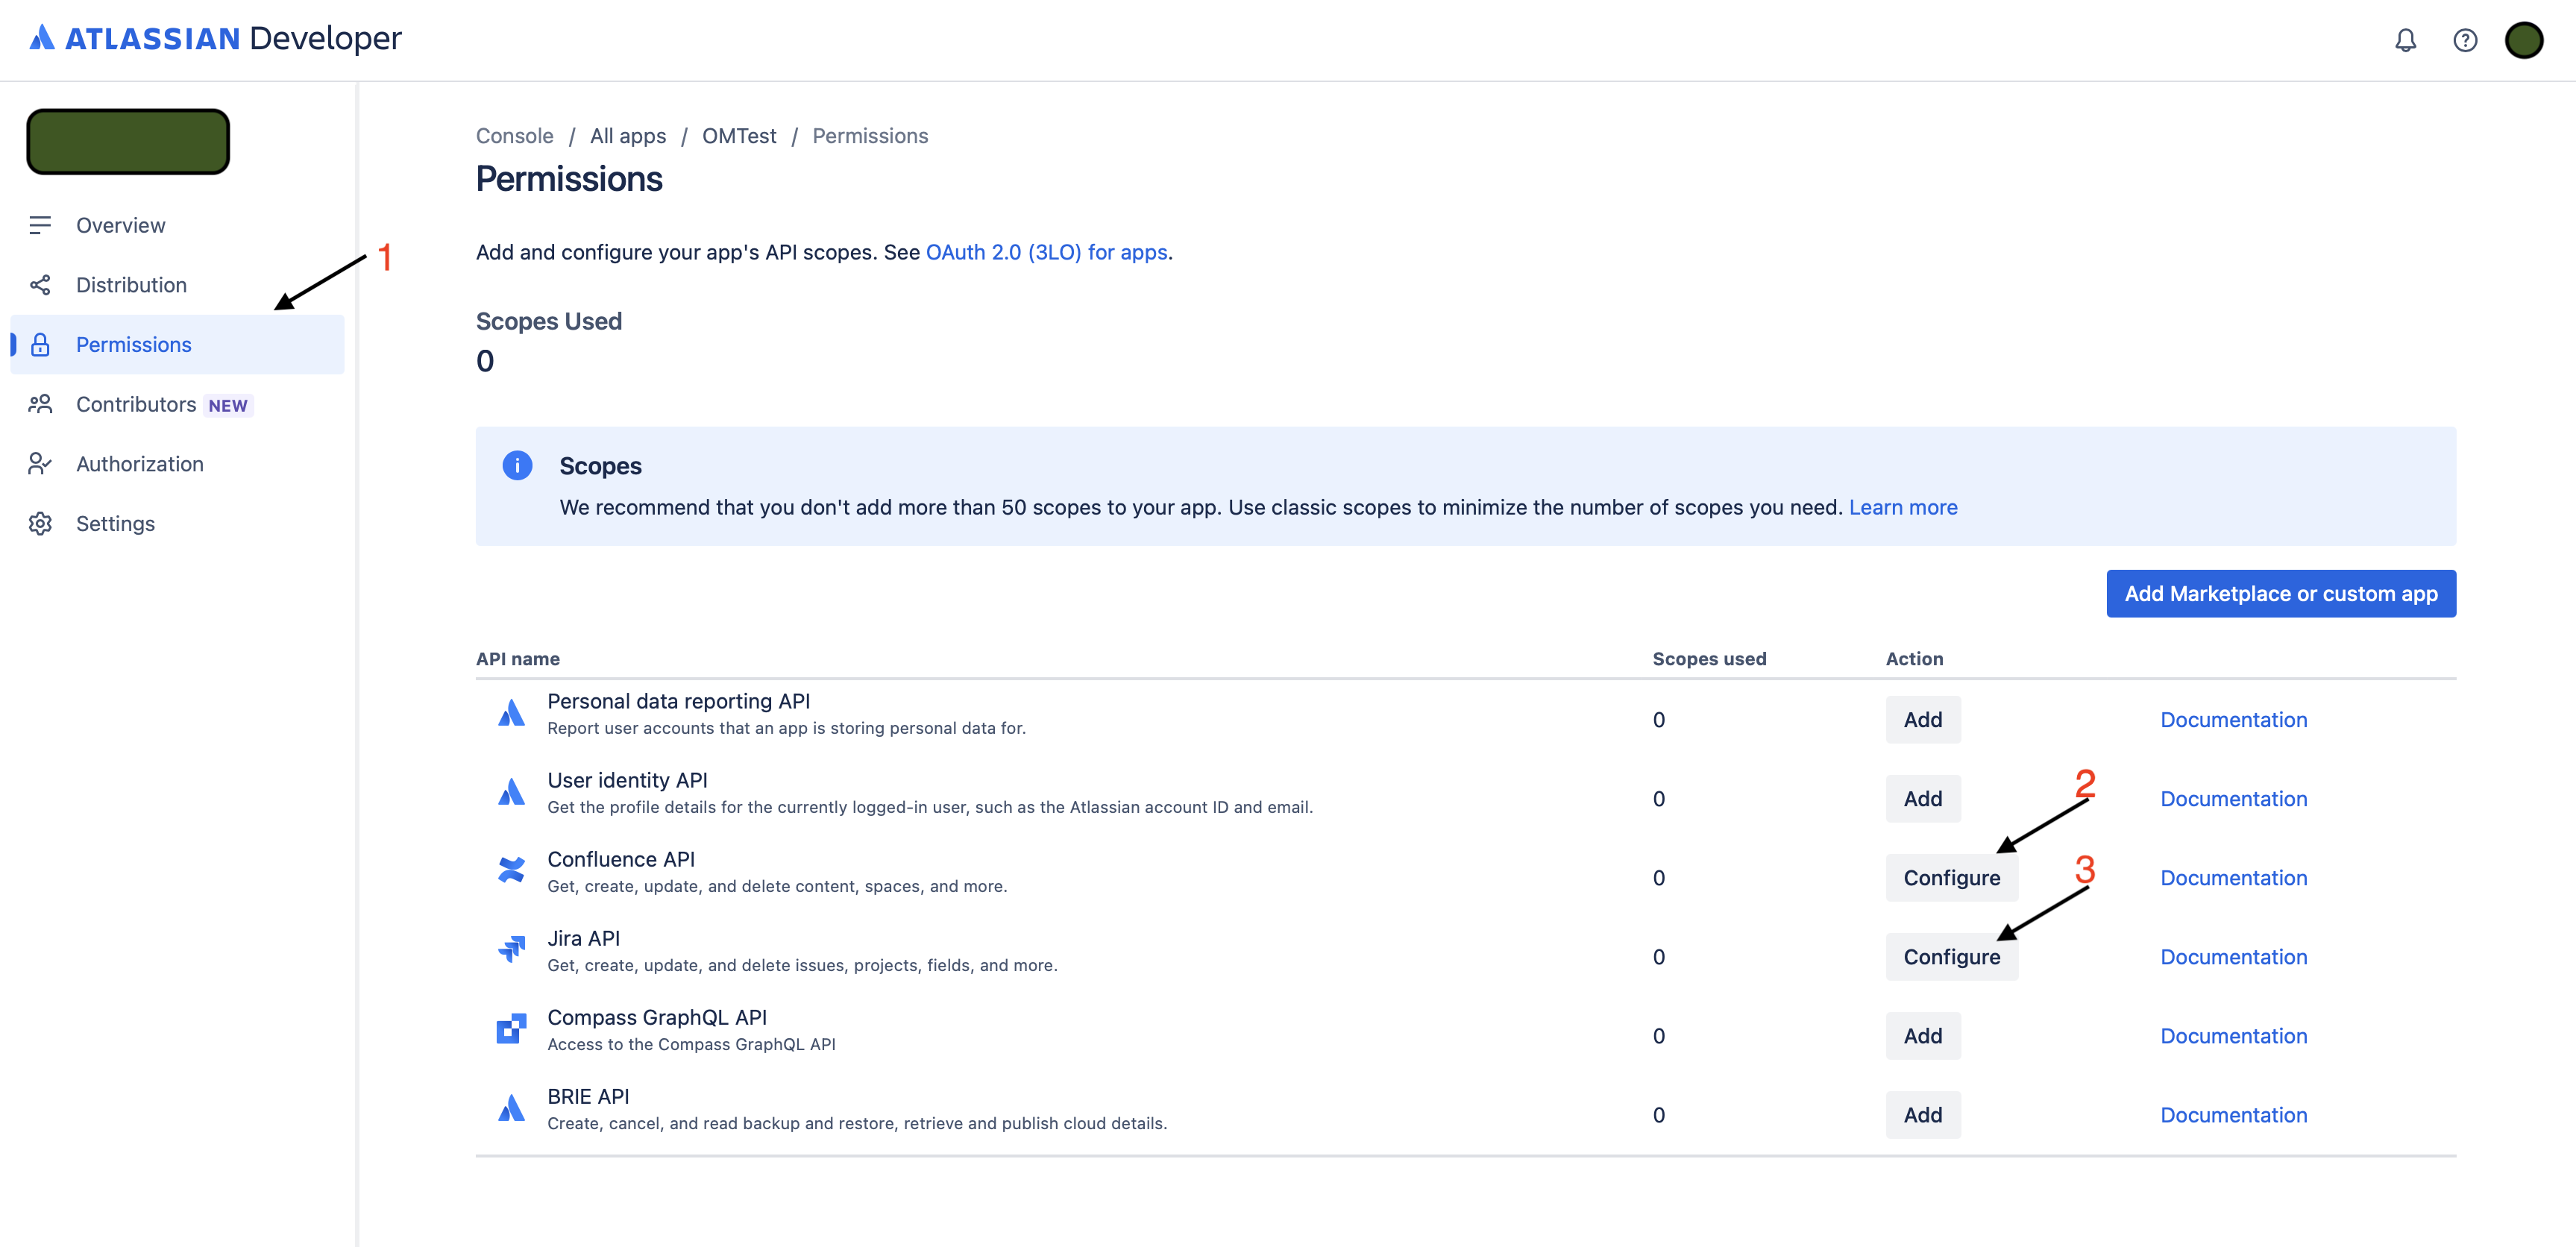
Task: Configure the Jira API
Action: [1951, 957]
